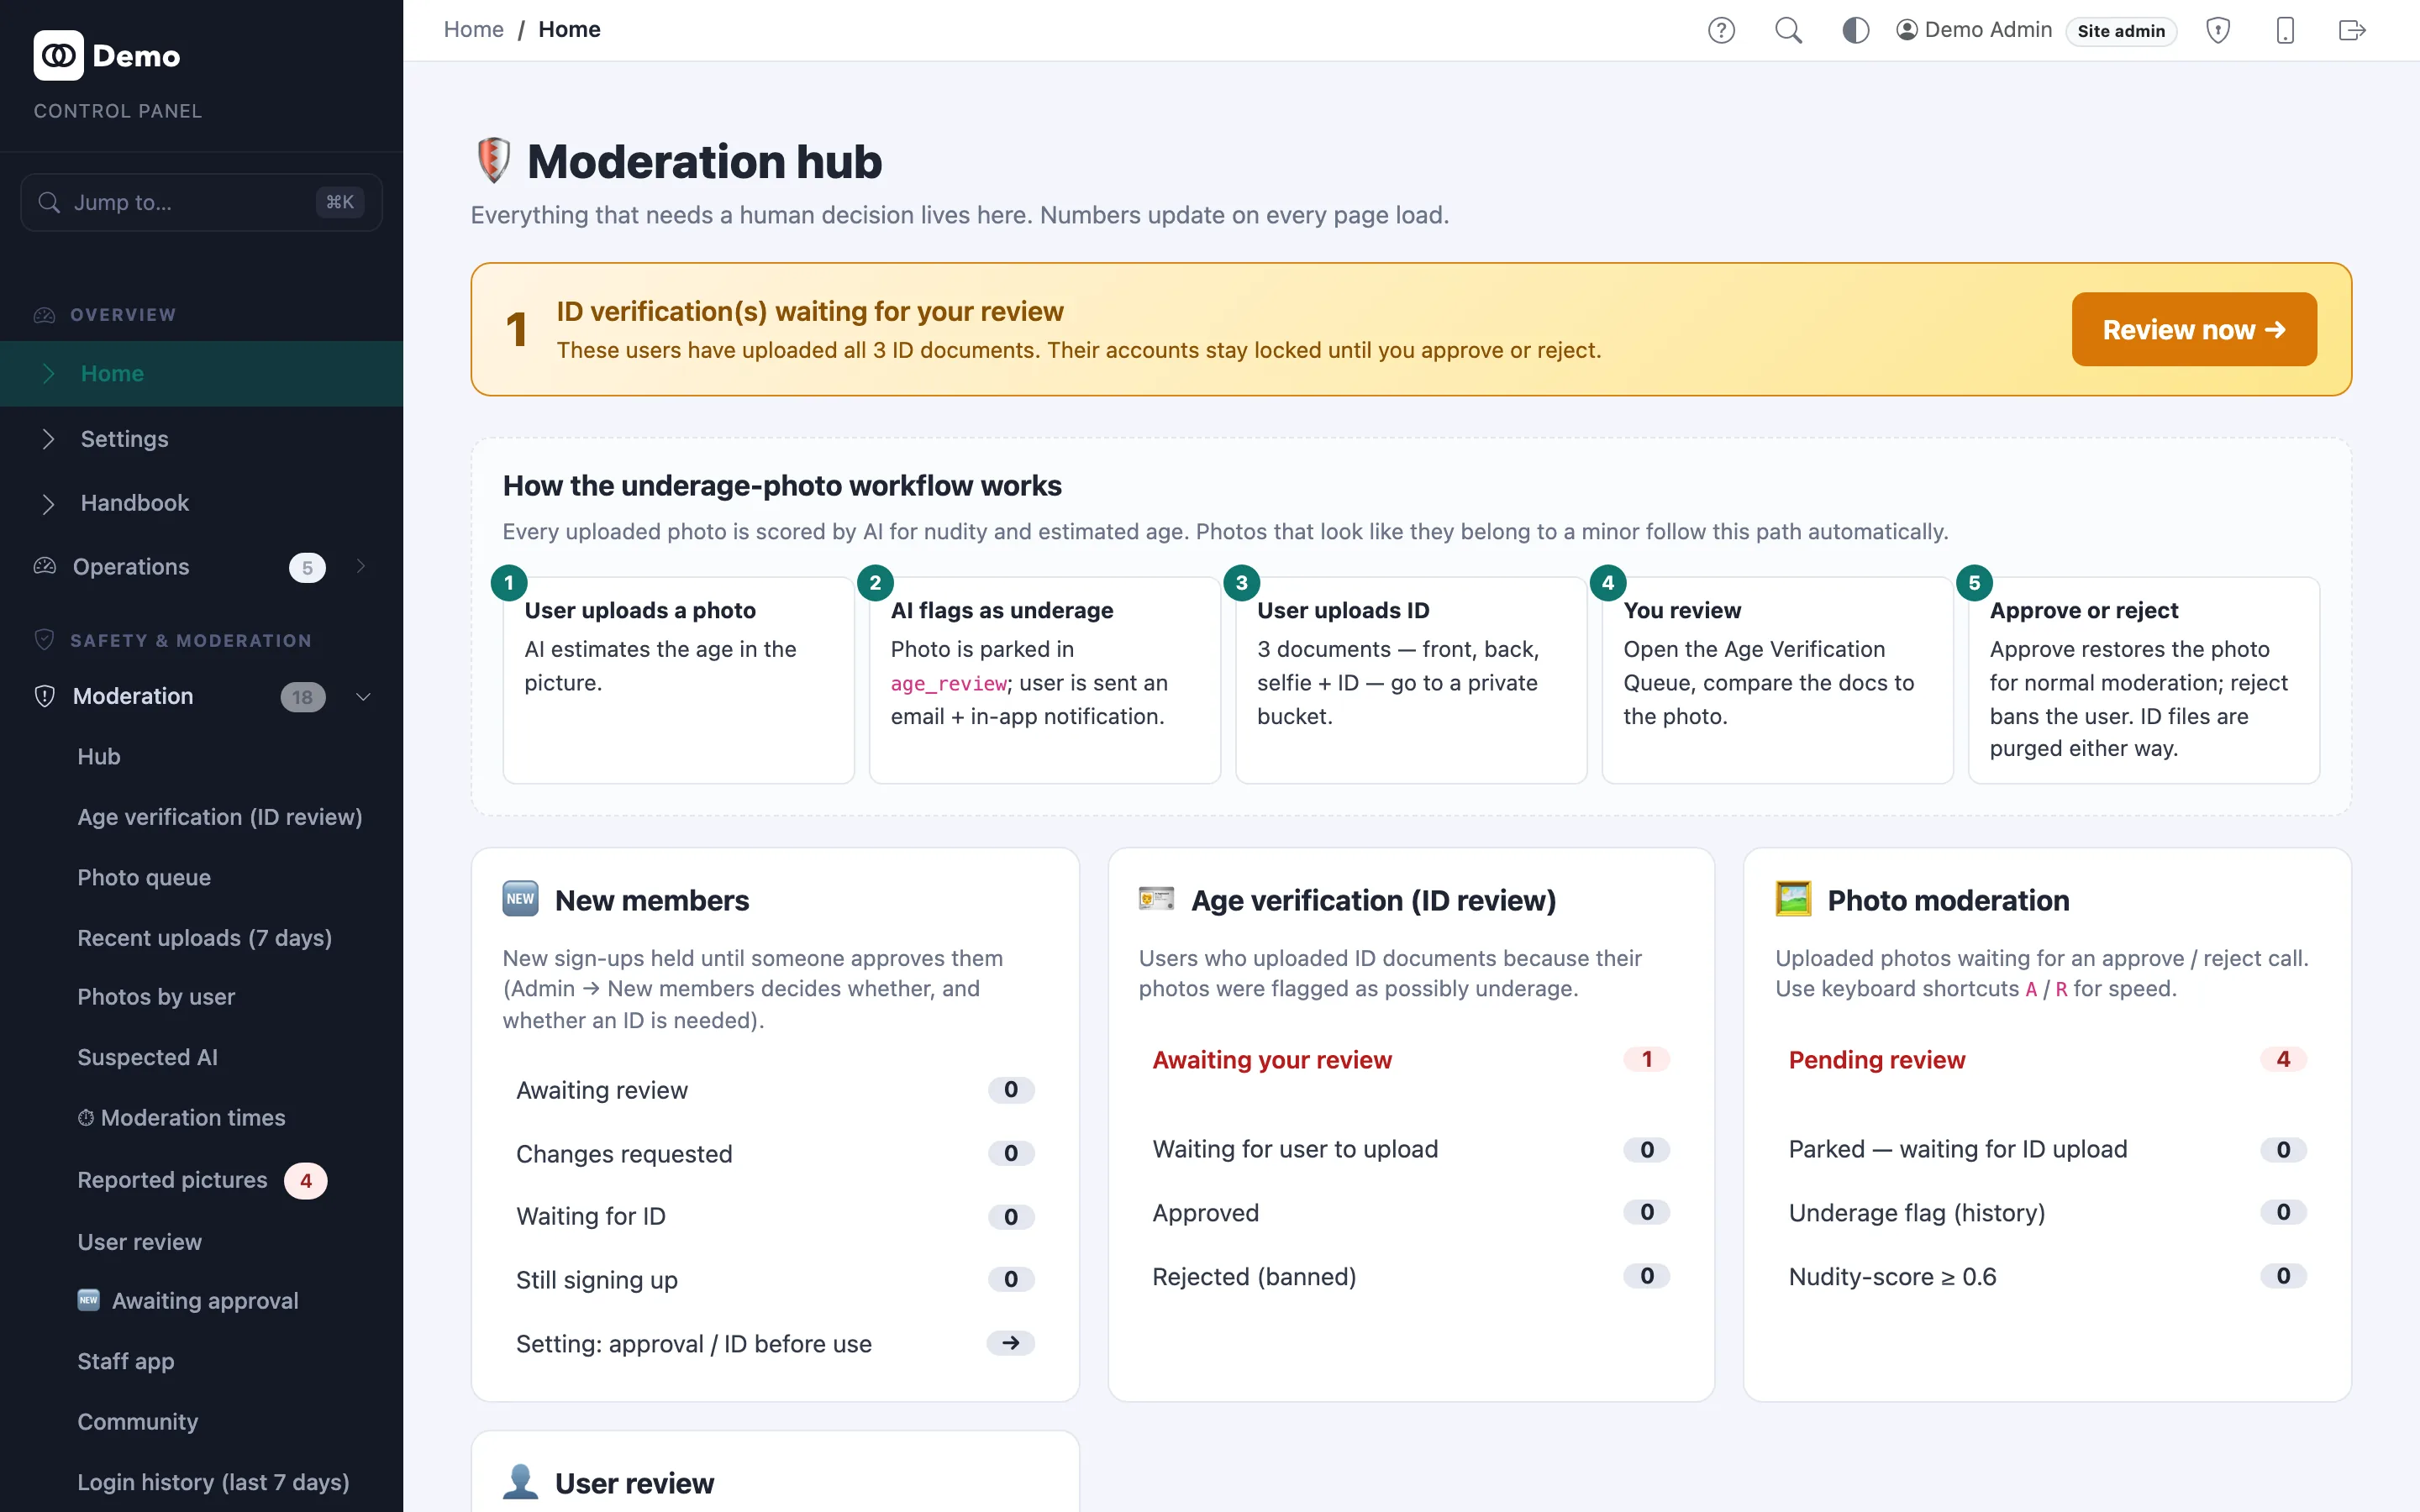The height and width of the screenshot is (1512, 2420).
Task: Open the arrow for Setting: approval / ID before use
Action: [x=1010, y=1343]
